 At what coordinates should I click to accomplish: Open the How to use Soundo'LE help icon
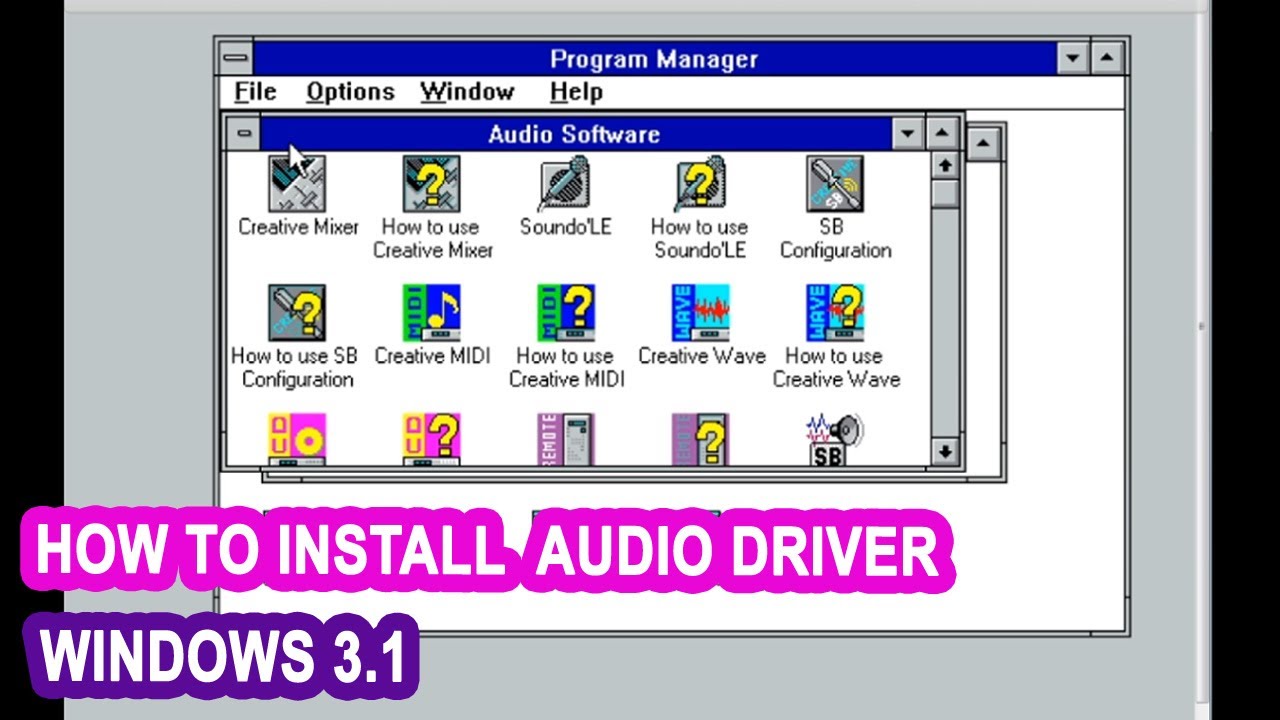[x=701, y=184]
